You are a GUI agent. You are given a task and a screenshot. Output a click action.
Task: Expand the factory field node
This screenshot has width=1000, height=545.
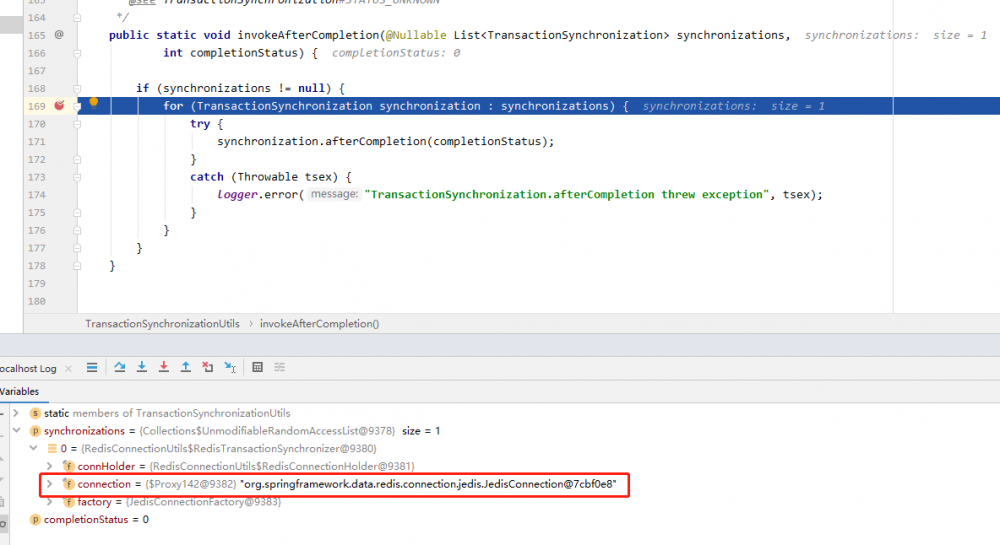(50, 502)
